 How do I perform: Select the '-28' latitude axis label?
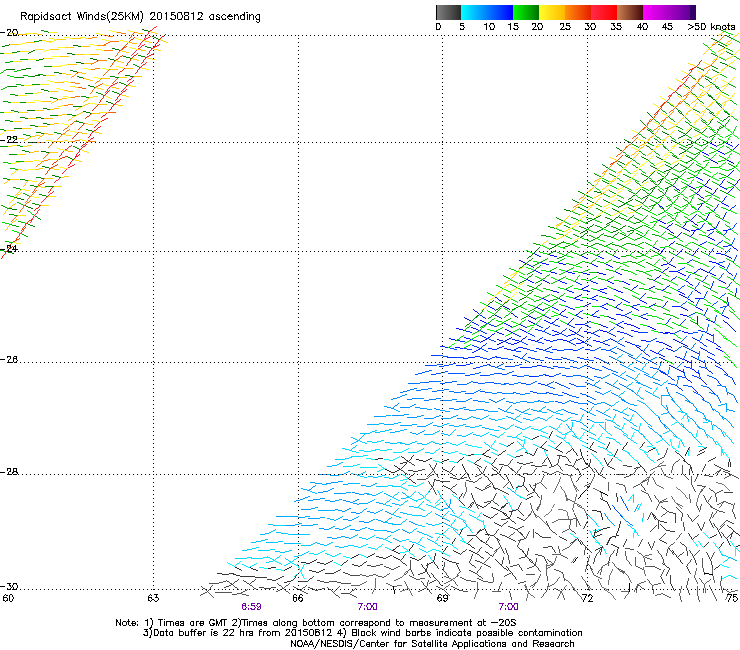coord(10,472)
